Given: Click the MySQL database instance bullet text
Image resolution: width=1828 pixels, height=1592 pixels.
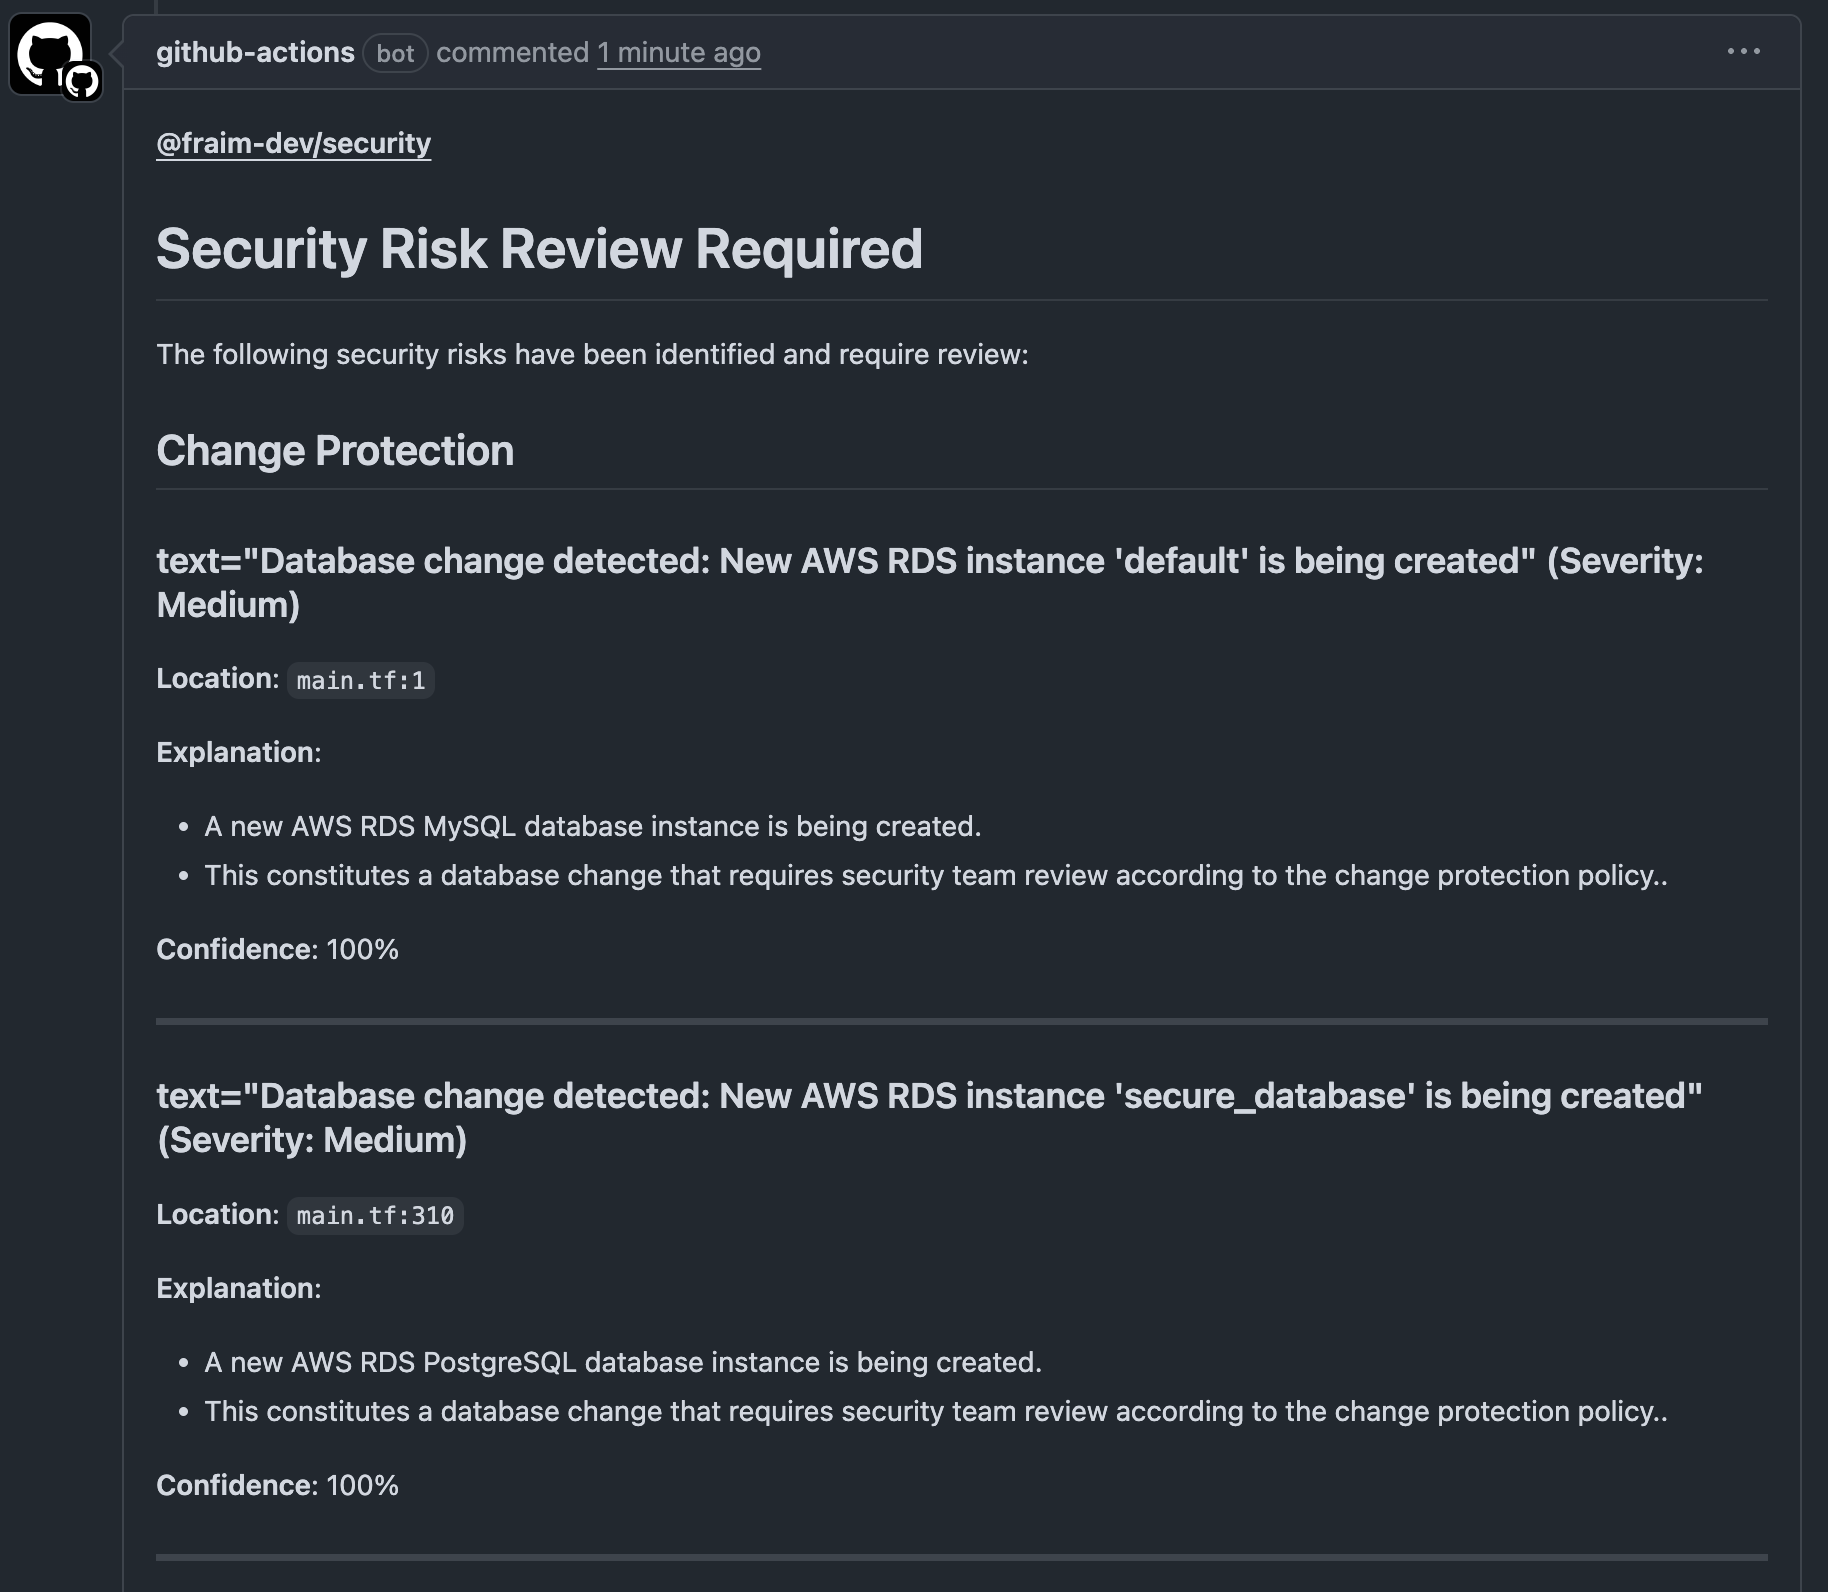Looking at the screenshot, I should pyautogui.click(x=592, y=826).
